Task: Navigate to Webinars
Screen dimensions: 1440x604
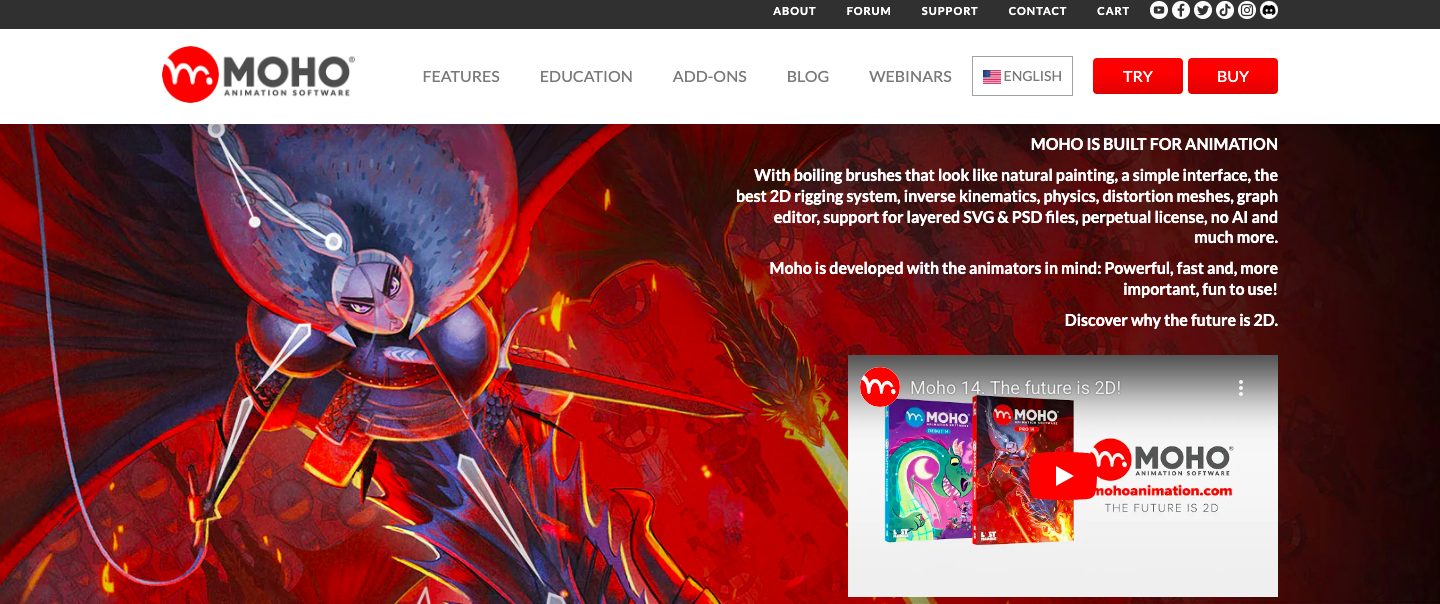Action: point(910,76)
